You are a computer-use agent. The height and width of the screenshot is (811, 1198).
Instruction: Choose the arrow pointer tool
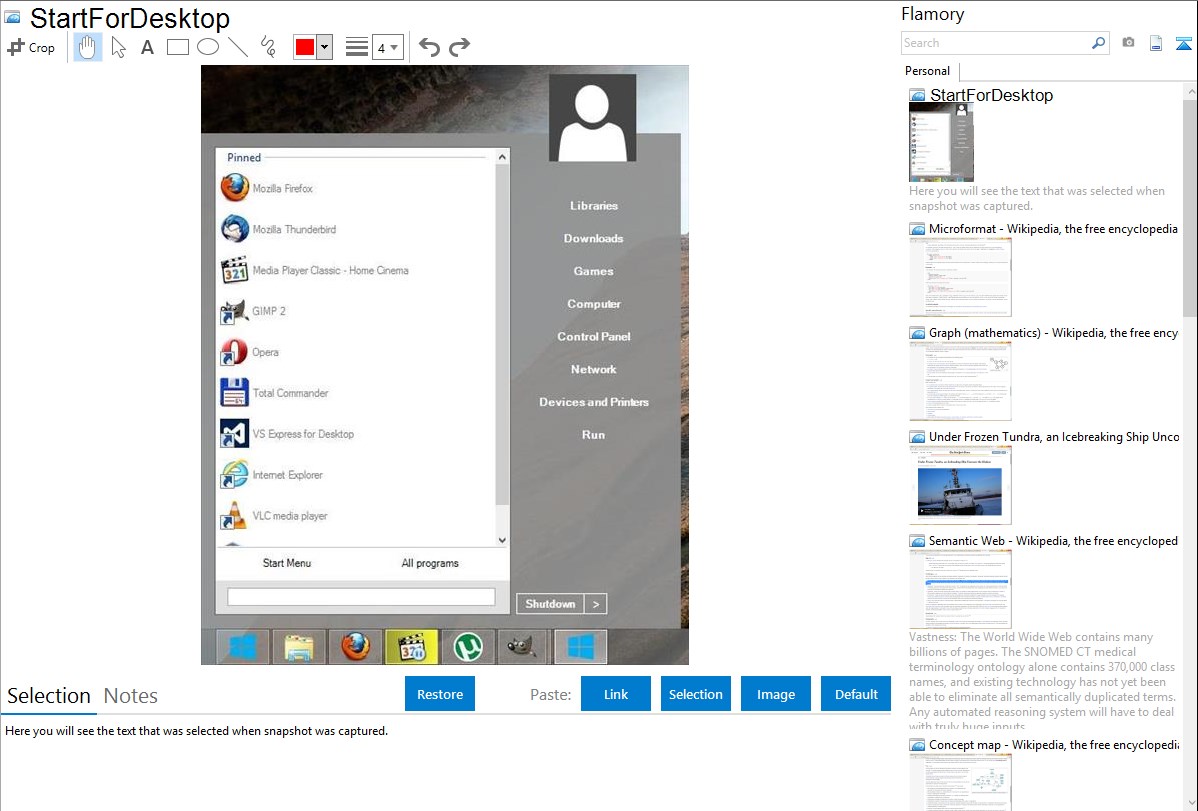(x=118, y=47)
